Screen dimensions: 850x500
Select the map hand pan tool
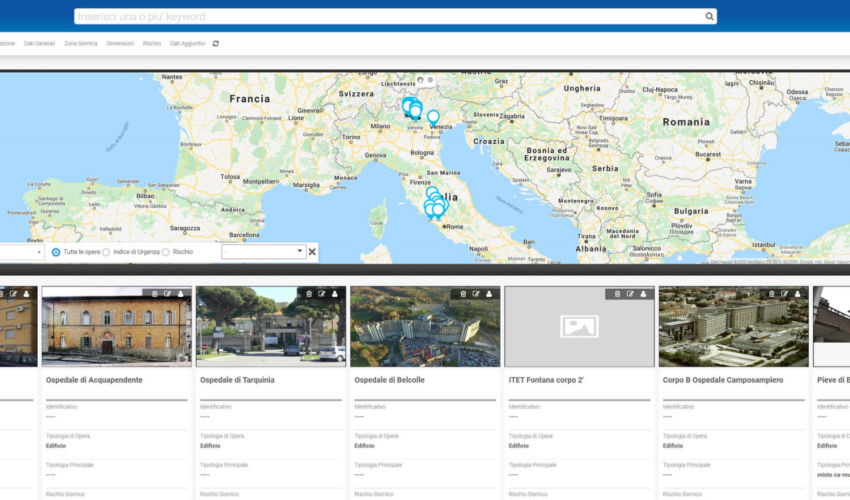(x=420, y=80)
